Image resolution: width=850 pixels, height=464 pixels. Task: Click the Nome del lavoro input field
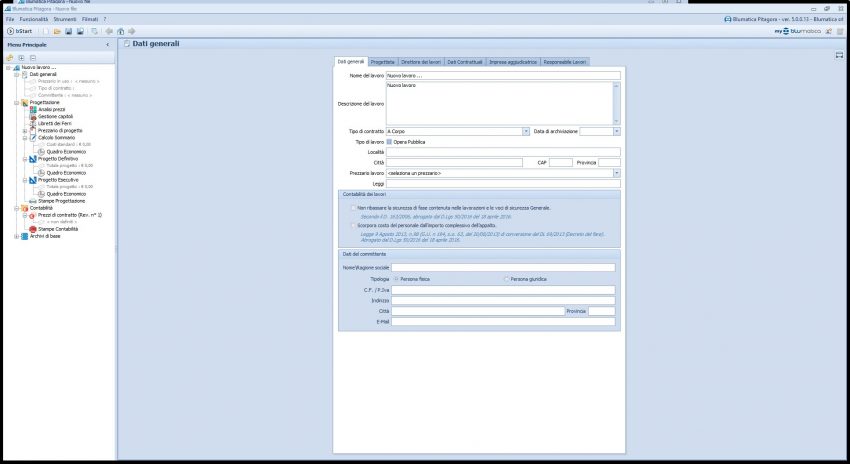tap(503, 76)
